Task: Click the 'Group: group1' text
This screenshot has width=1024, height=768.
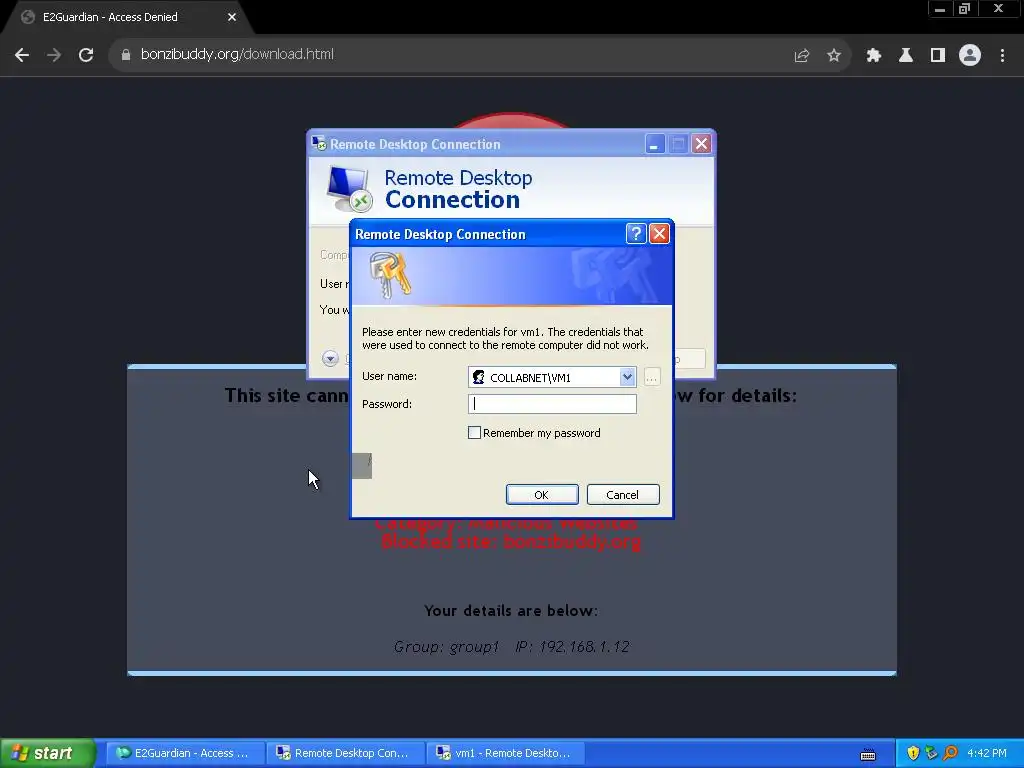Action: pyautogui.click(x=447, y=647)
